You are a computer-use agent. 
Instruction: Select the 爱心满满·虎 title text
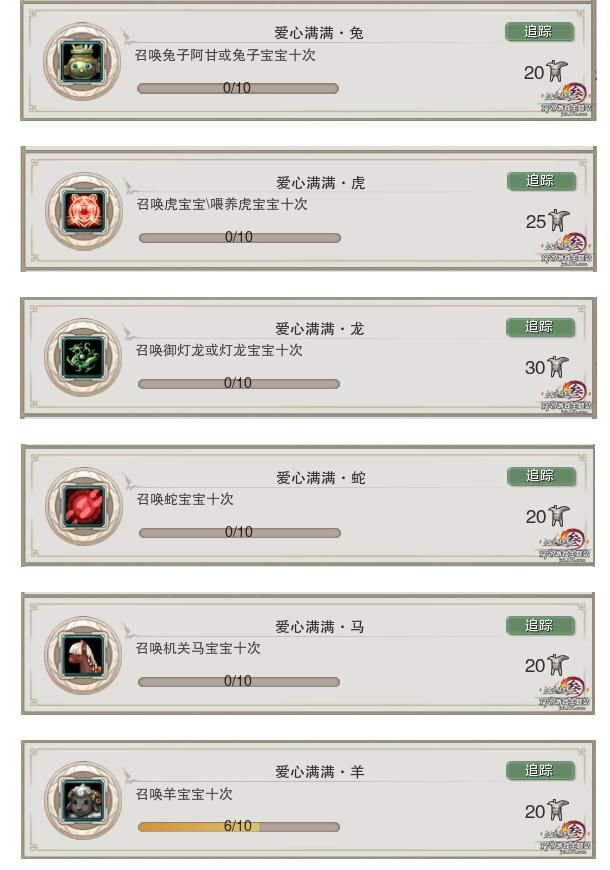tap(320, 183)
